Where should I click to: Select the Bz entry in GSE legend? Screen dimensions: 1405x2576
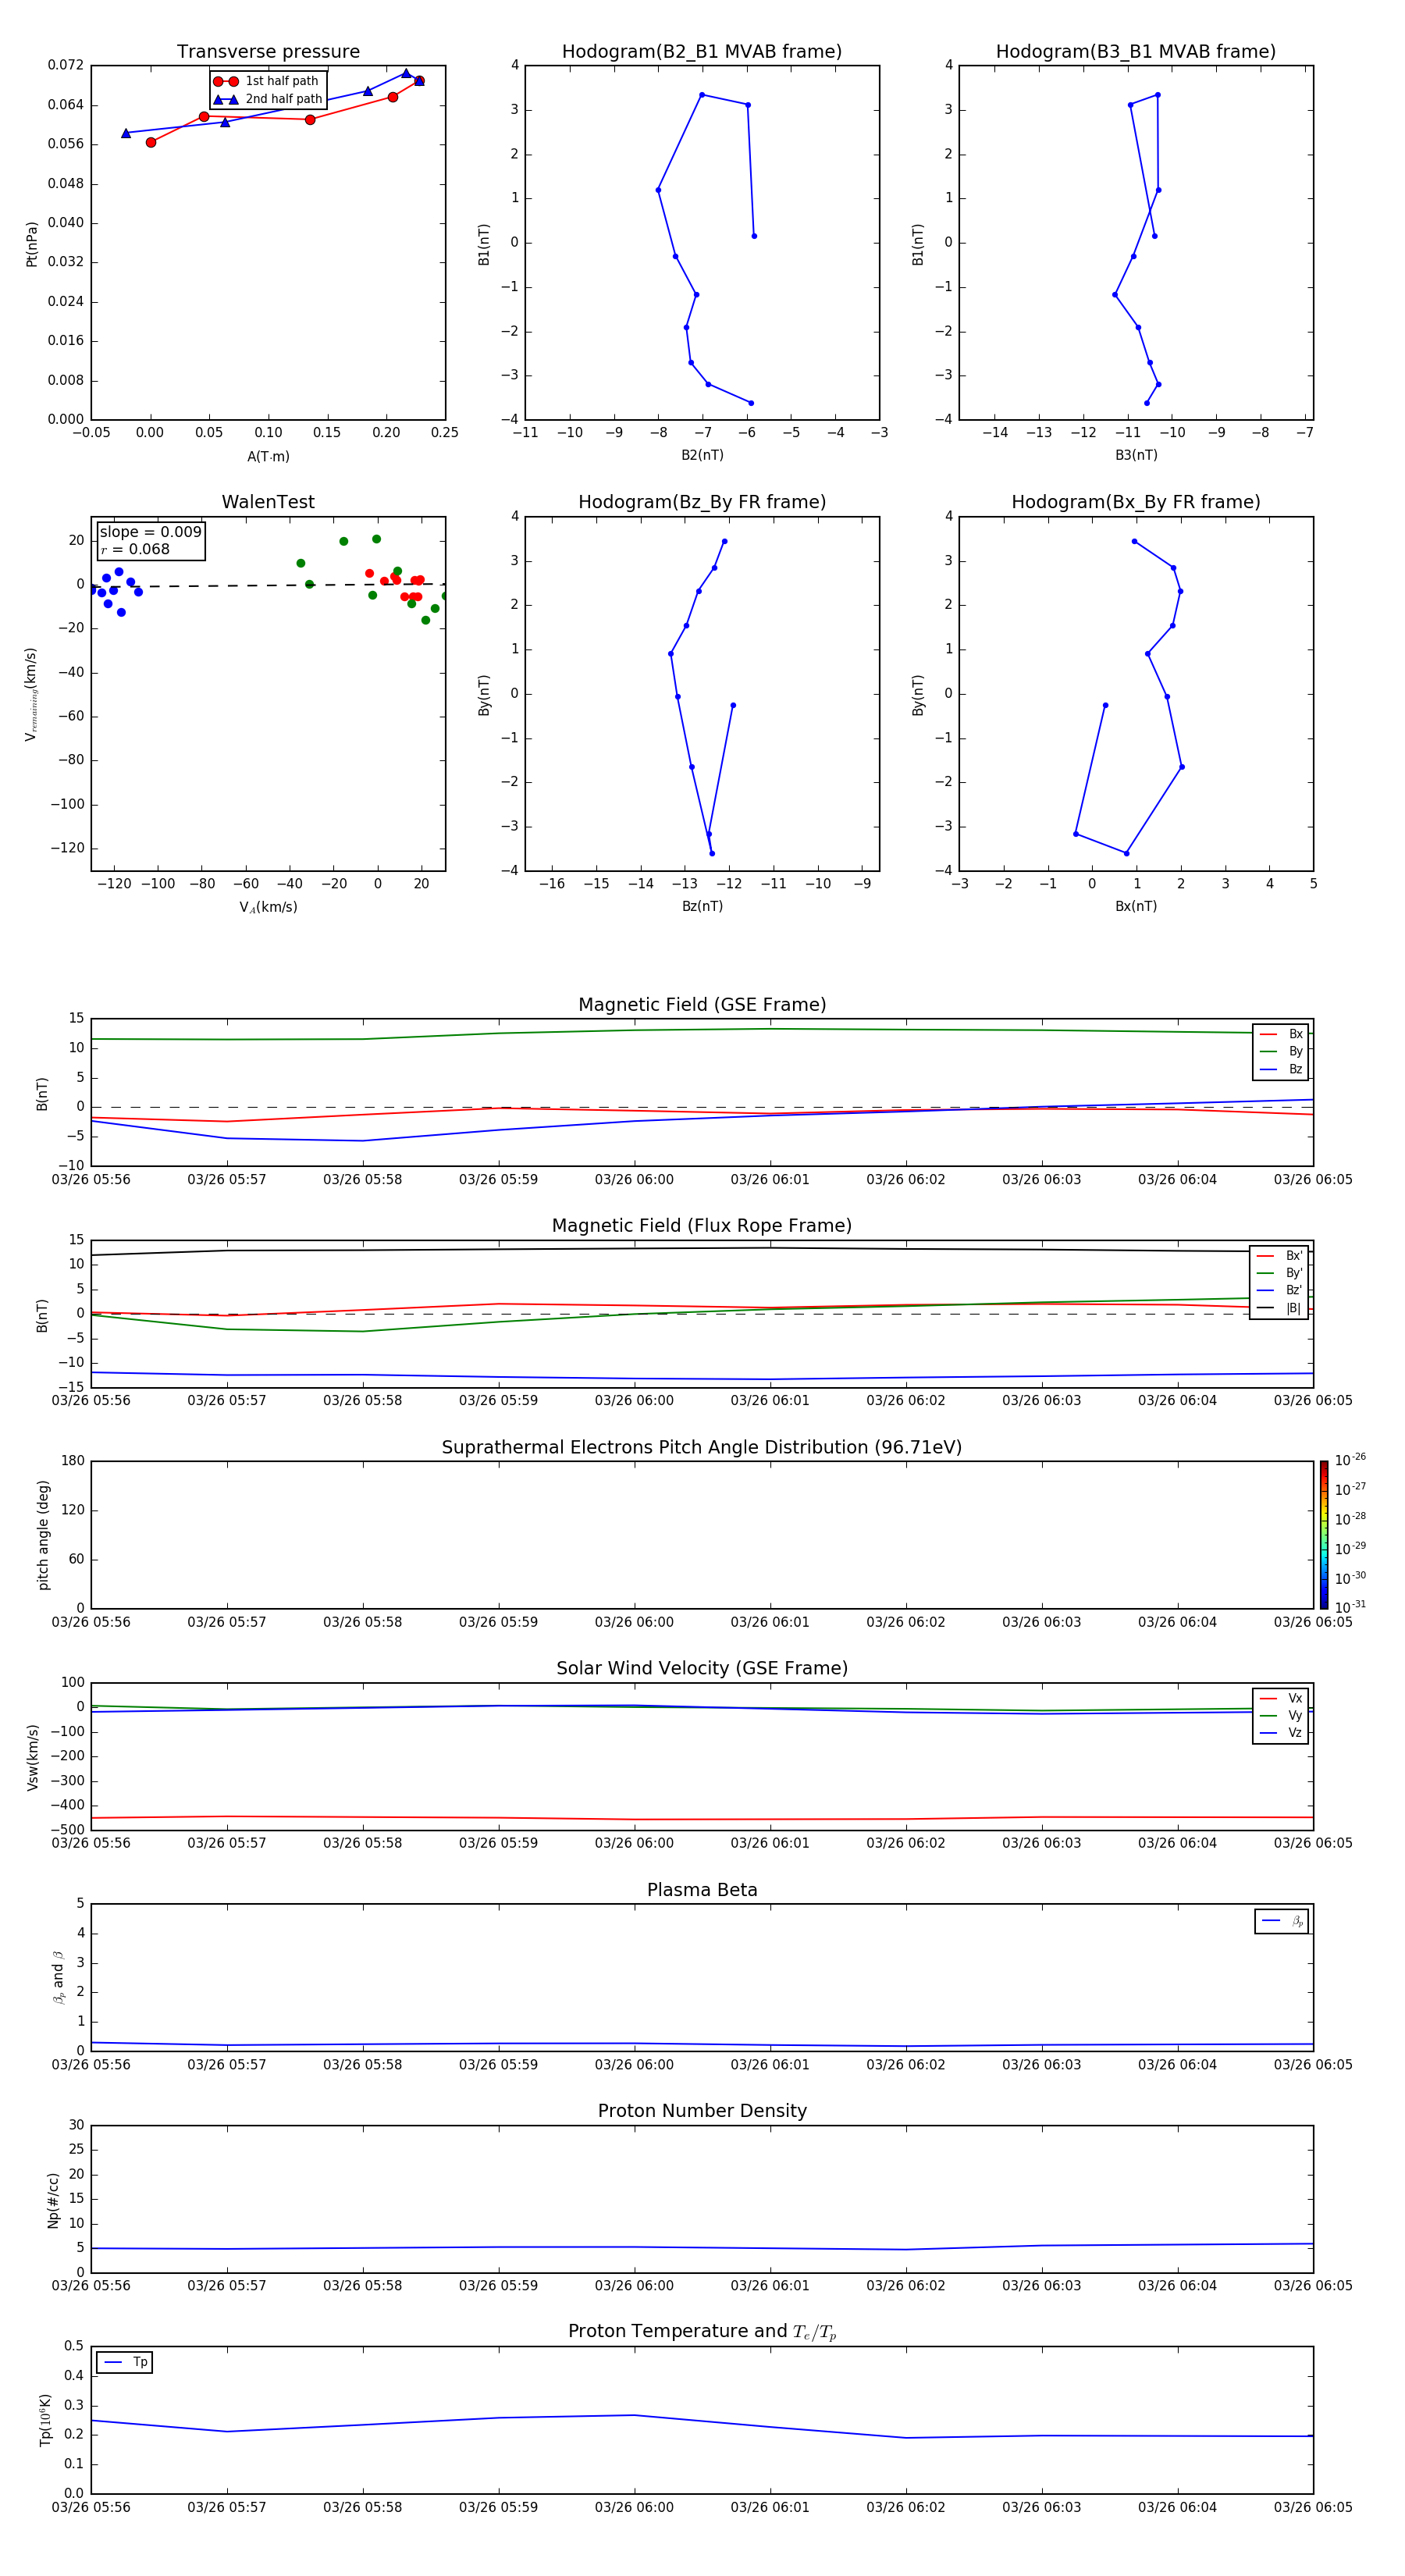[x=1281, y=1070]
